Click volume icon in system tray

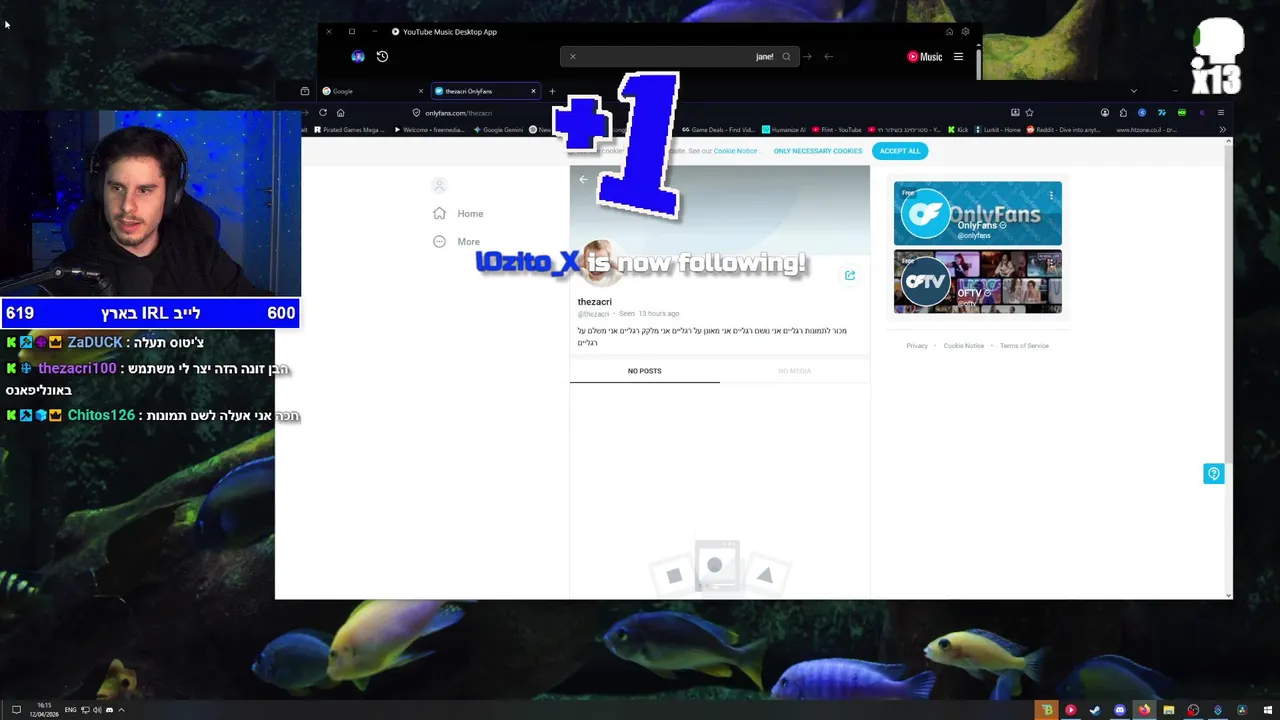point(97,710)
